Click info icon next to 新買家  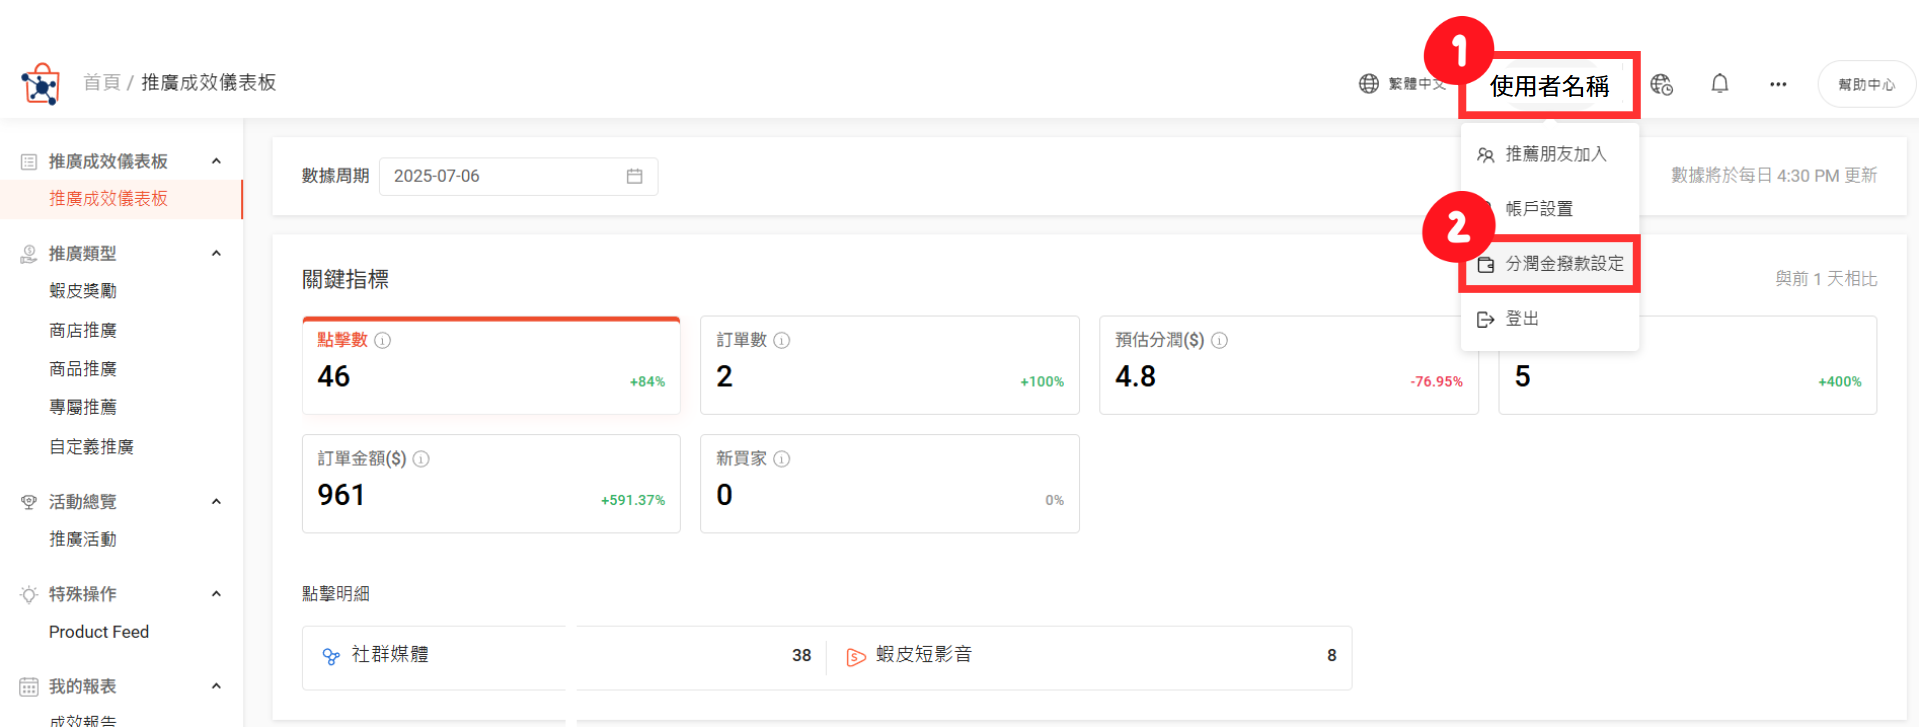coord(782,459)
